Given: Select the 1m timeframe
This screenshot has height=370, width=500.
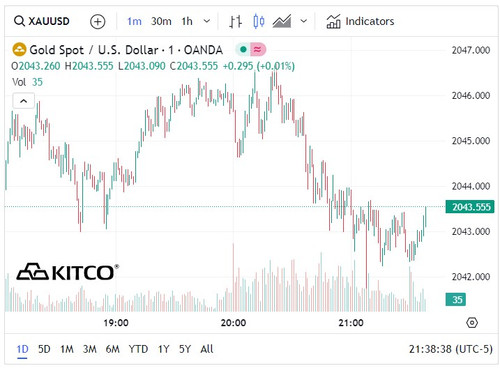Looking at the screenshot, I should coord(134,21).
